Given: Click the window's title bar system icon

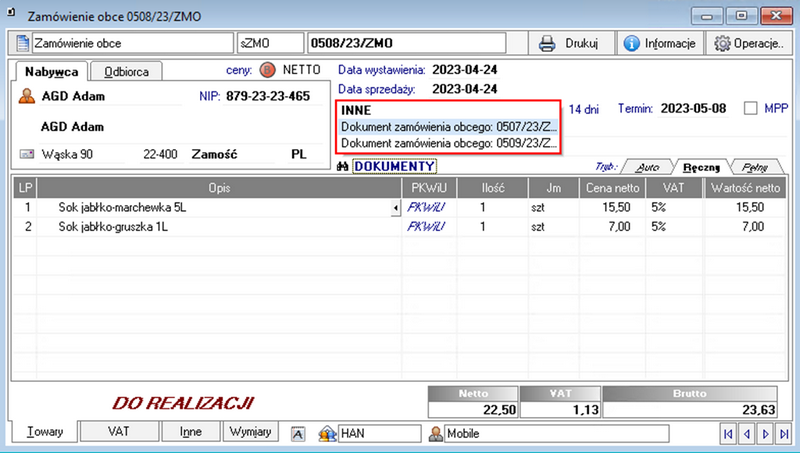Looking at the screenshot, I should pyautogui.click(x=12, y=12).
